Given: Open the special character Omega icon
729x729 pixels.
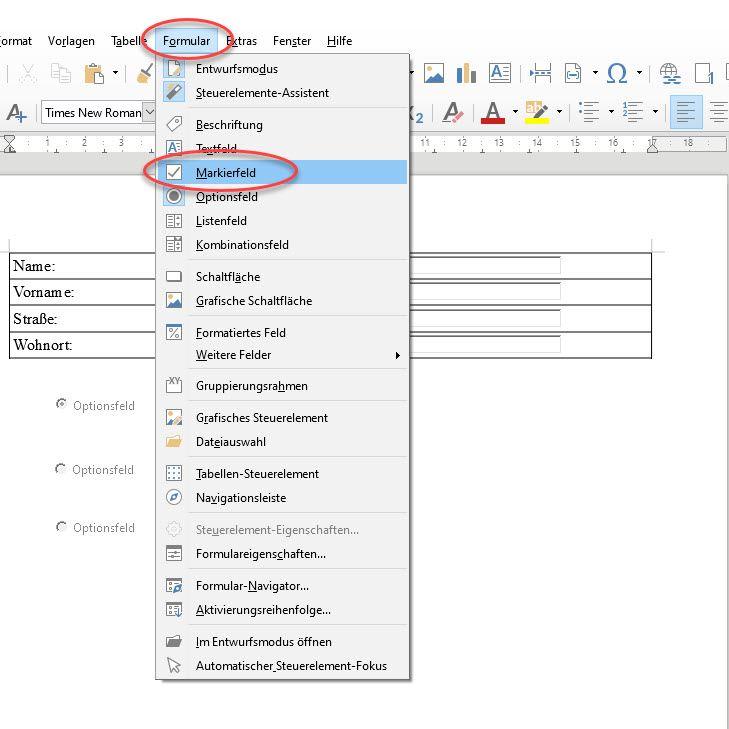Looking at the screenshot, I should pyautogui.click(x=616, y=73).
